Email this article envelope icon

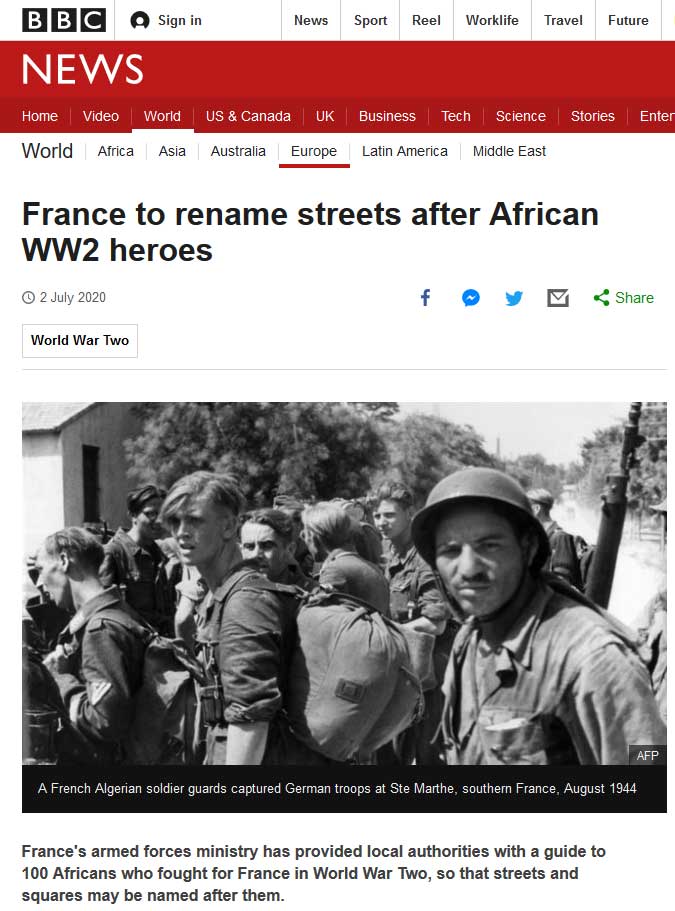[x=558, y=298]
